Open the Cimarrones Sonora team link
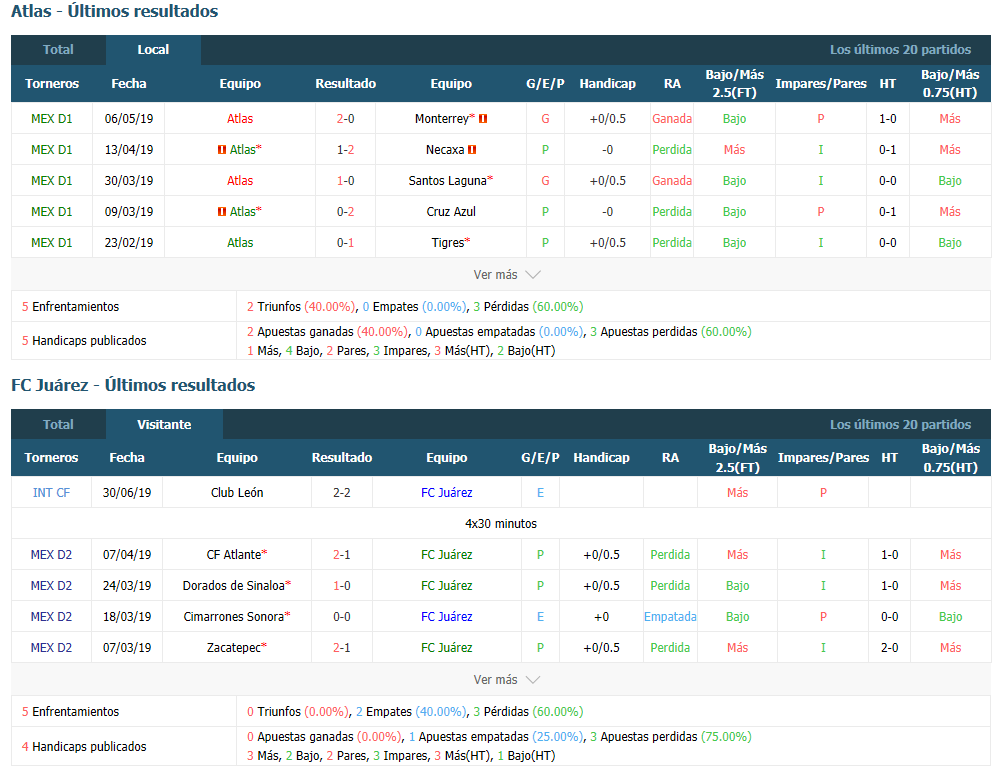This screenshot has height=770, width=1000. (x=233, y=617)
